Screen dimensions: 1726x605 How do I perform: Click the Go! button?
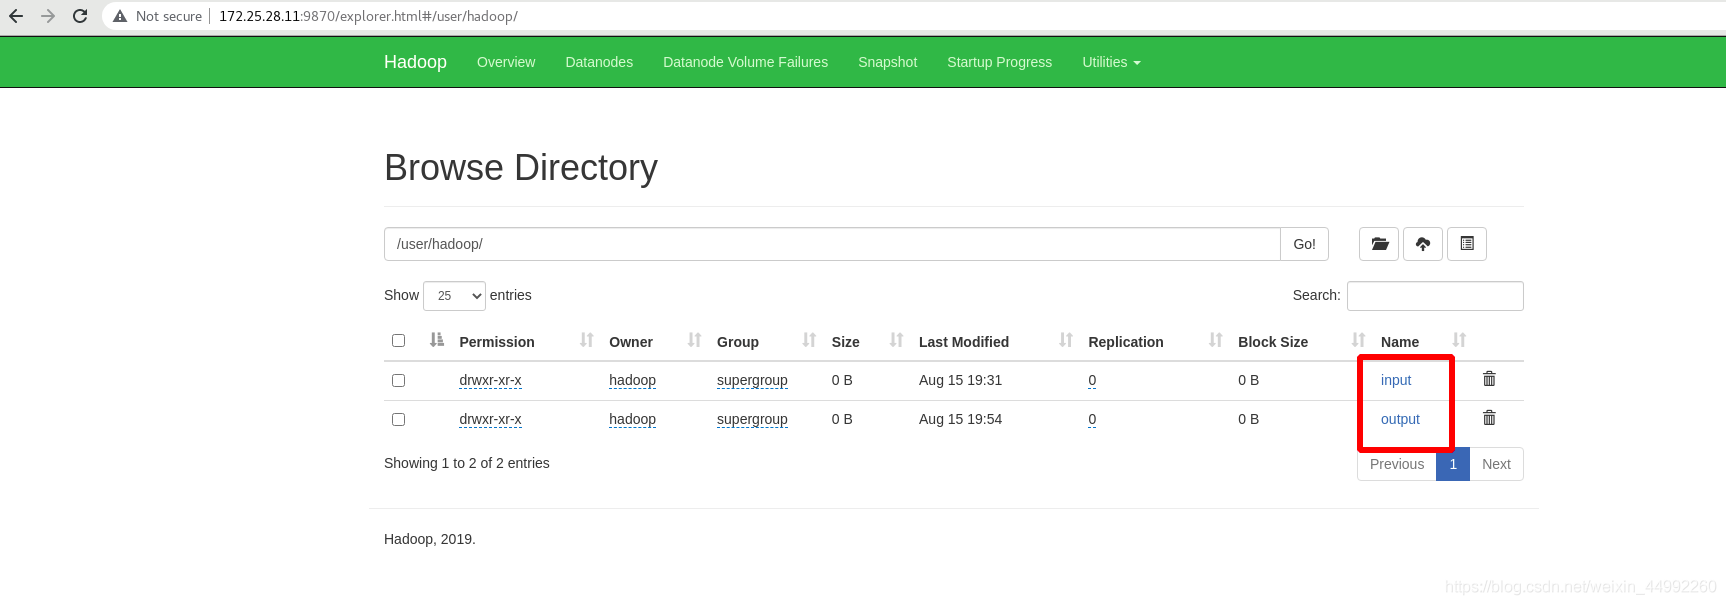[x=1304, y=244]
